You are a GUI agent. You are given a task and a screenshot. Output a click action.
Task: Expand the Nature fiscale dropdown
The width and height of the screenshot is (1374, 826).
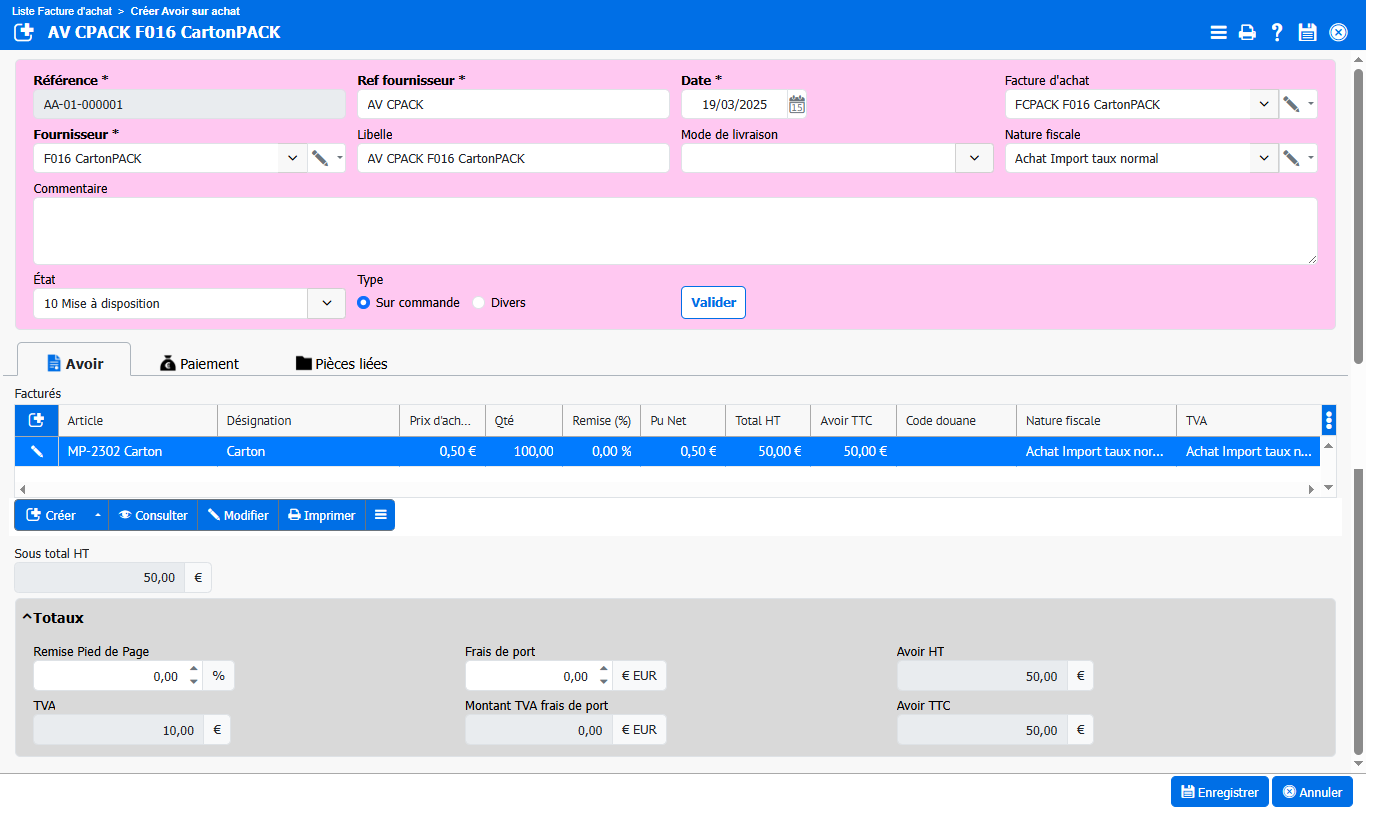[x=1264, y=158]
